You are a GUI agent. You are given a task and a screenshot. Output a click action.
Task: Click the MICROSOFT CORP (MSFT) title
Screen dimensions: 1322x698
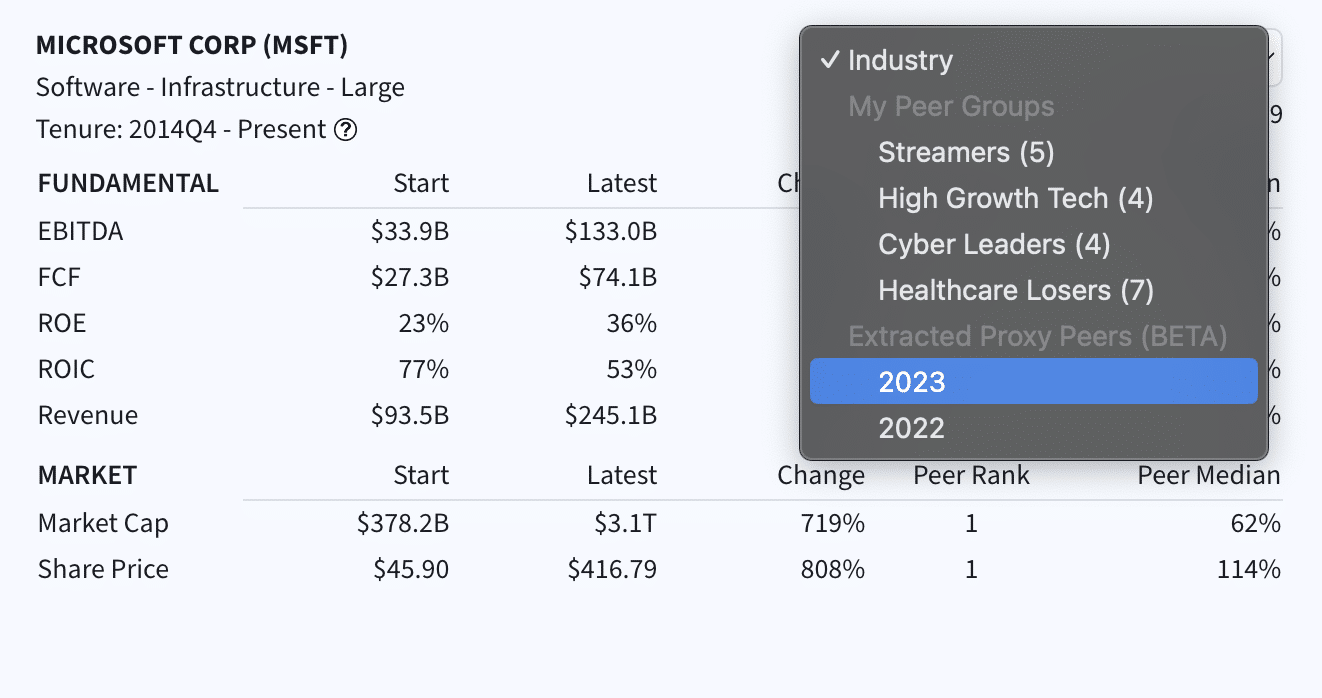tap(192, 45)
